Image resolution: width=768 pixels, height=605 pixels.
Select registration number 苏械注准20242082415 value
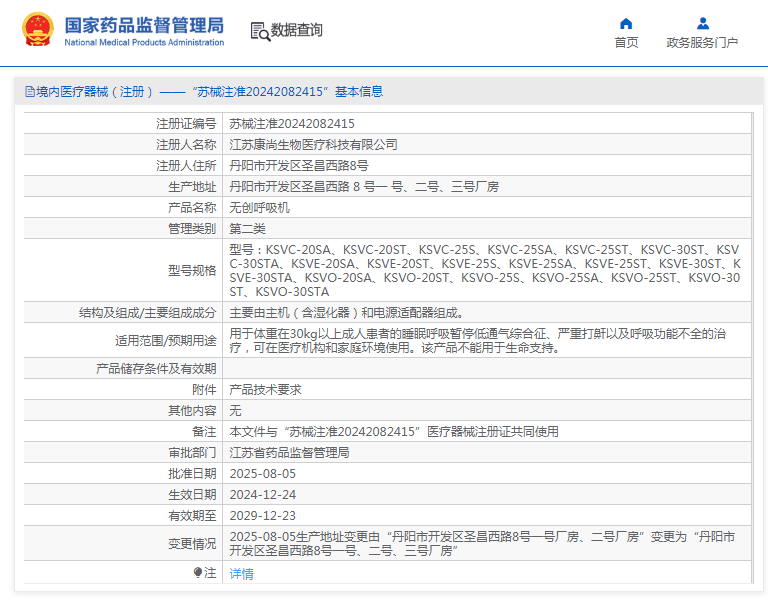click(292, 124)
